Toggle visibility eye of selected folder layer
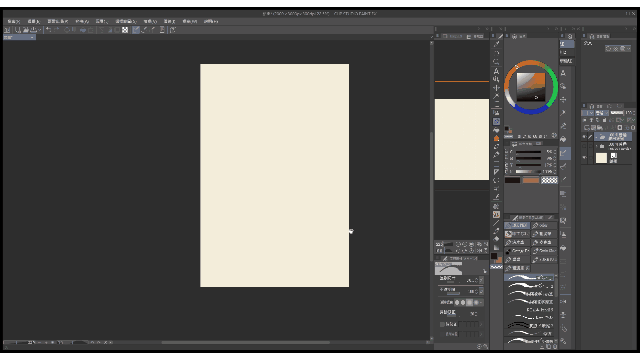The image size is (640, 360). (584, 137)
